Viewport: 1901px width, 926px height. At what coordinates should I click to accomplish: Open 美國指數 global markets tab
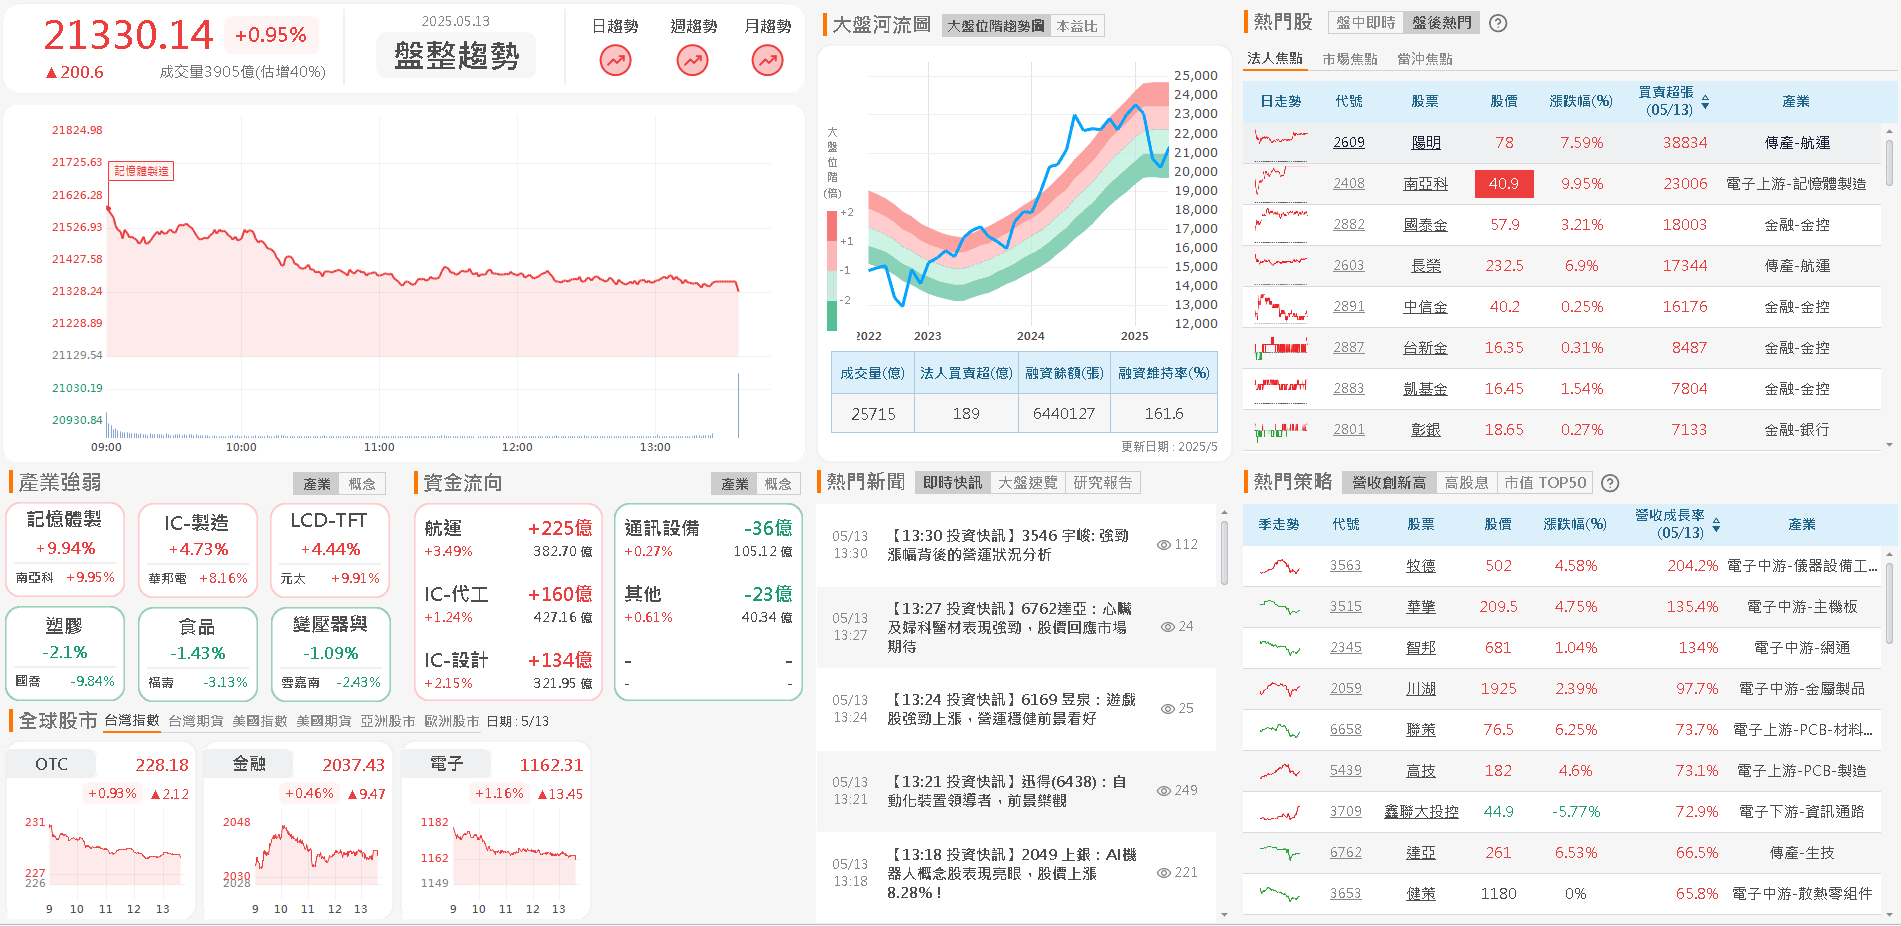(x=260, y=721)
